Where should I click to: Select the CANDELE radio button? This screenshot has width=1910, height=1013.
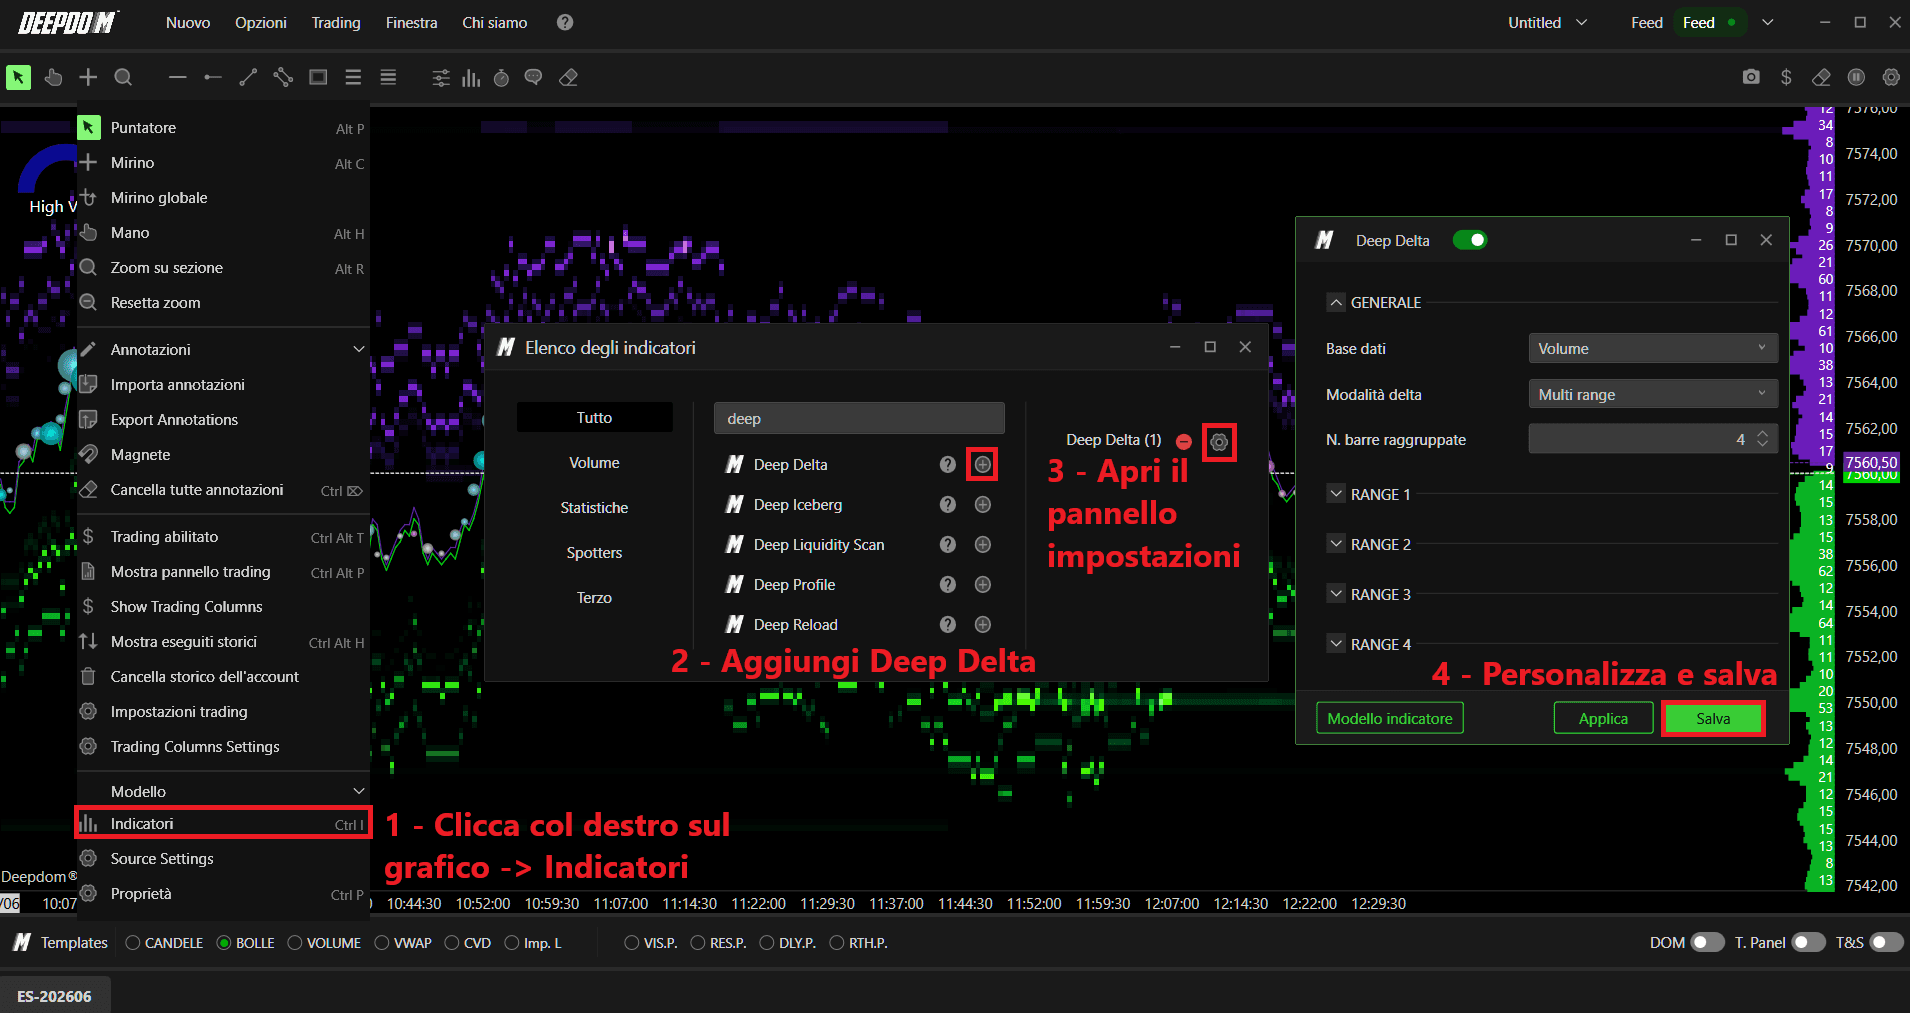133,943
